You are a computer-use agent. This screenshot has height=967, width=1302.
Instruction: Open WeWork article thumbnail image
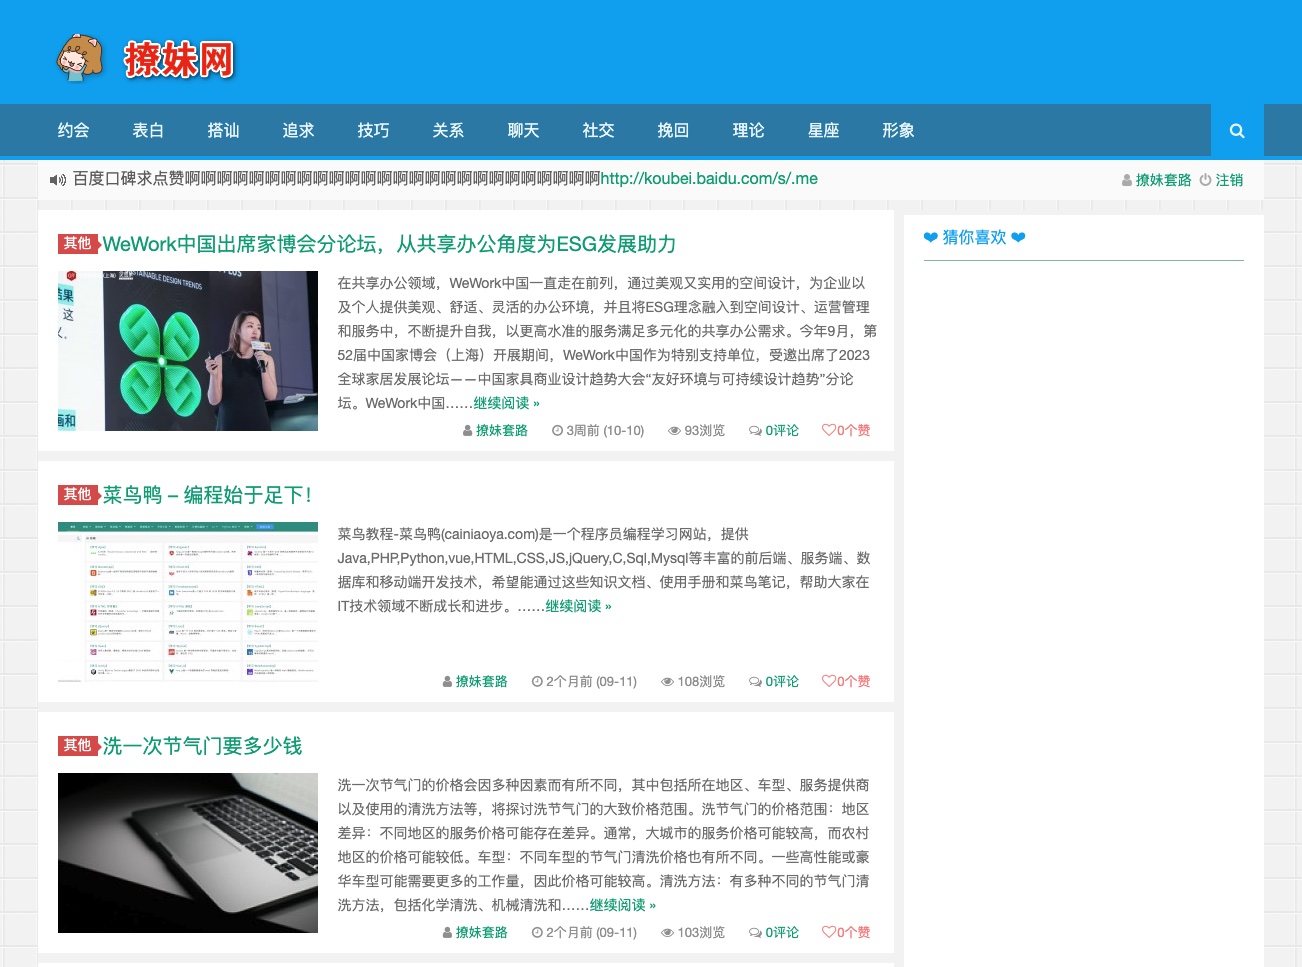point(188,351)
